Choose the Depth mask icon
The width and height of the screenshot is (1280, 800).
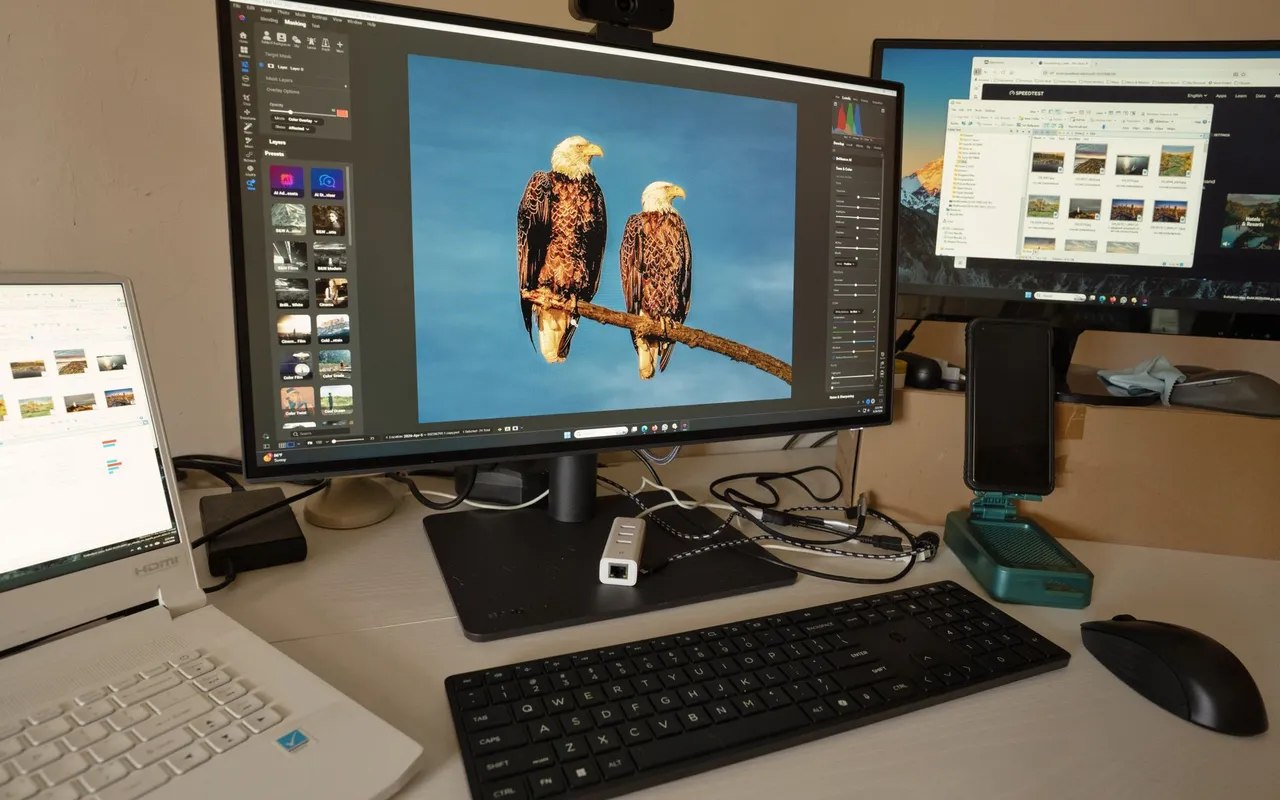click(325, 45)
